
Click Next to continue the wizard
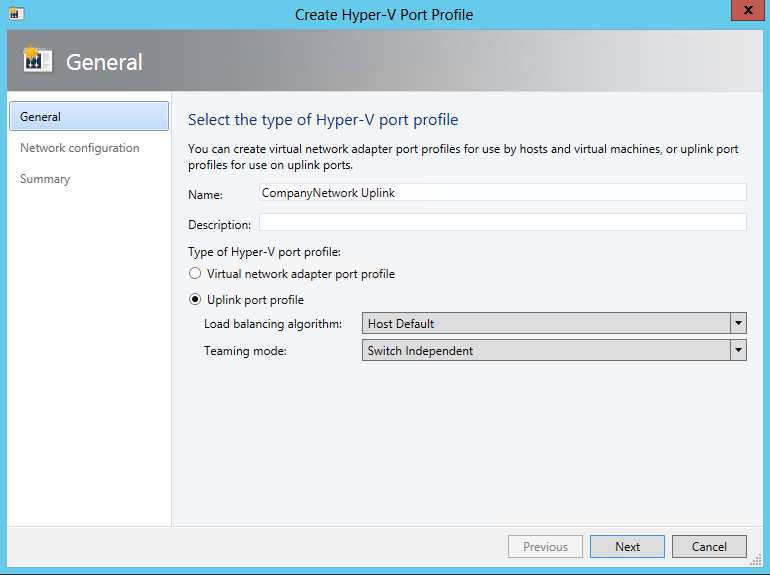[x=627, y=547]
